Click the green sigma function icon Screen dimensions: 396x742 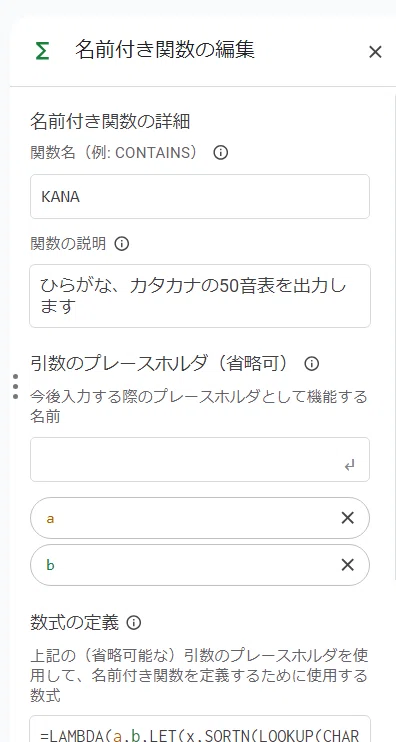42,51
